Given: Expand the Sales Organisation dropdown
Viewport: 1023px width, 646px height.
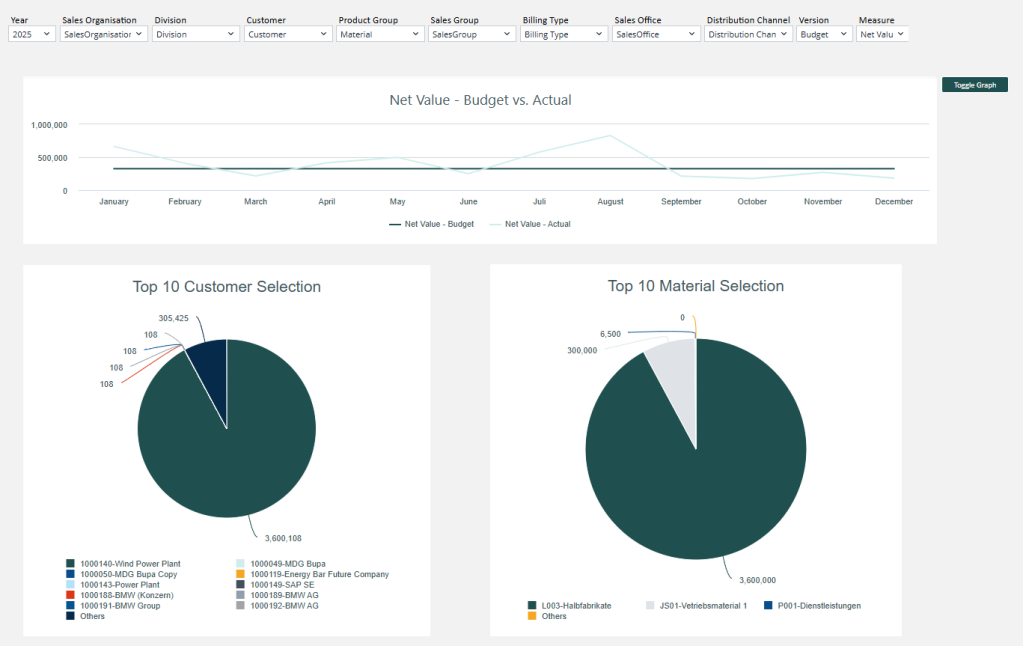Looking at the screenshot, I should coord(104,34).
